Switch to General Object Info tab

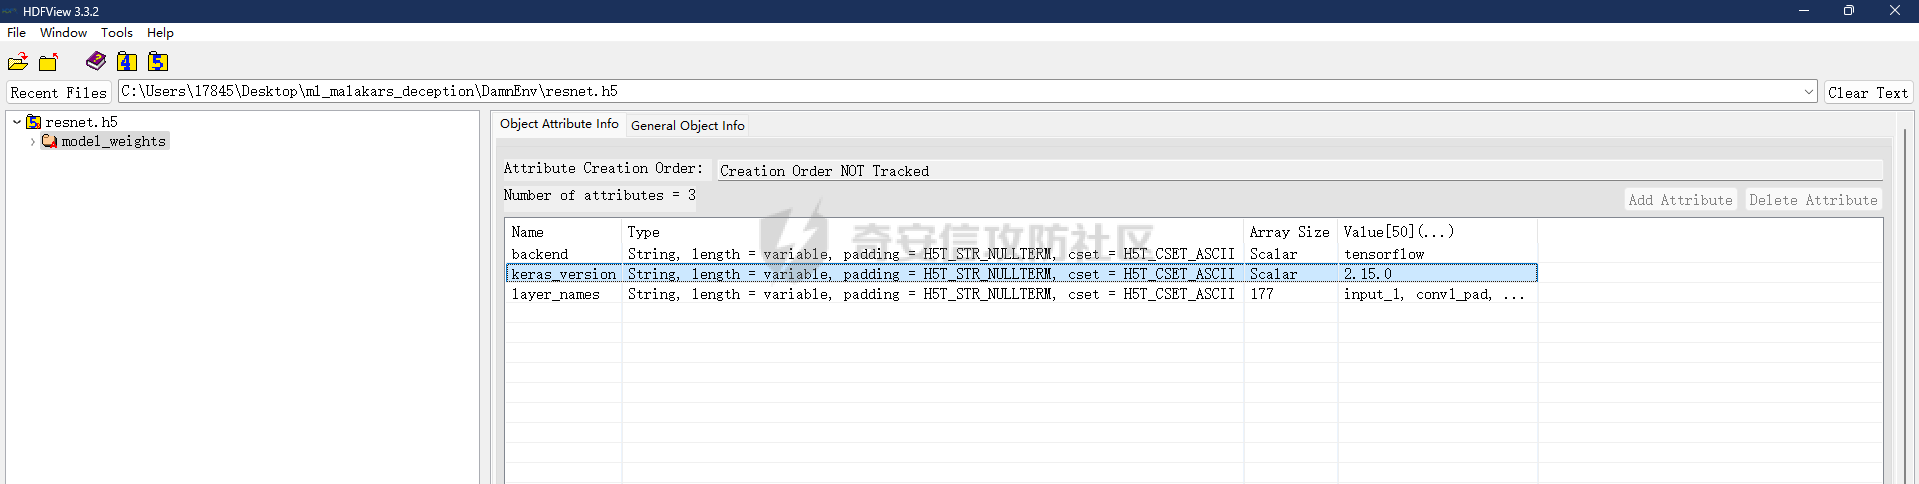click(687, 125)
